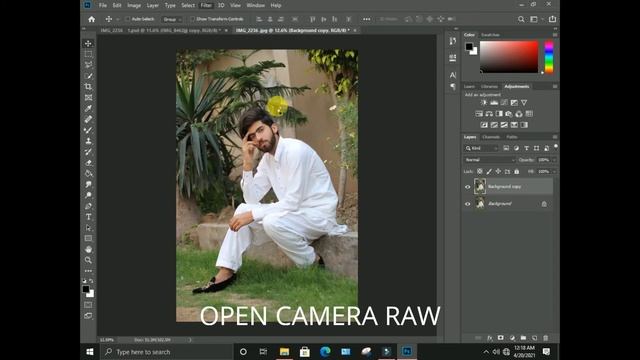The image size is (640, 360).
Task: Toggle lock all for layer
Action: (517, 172)
